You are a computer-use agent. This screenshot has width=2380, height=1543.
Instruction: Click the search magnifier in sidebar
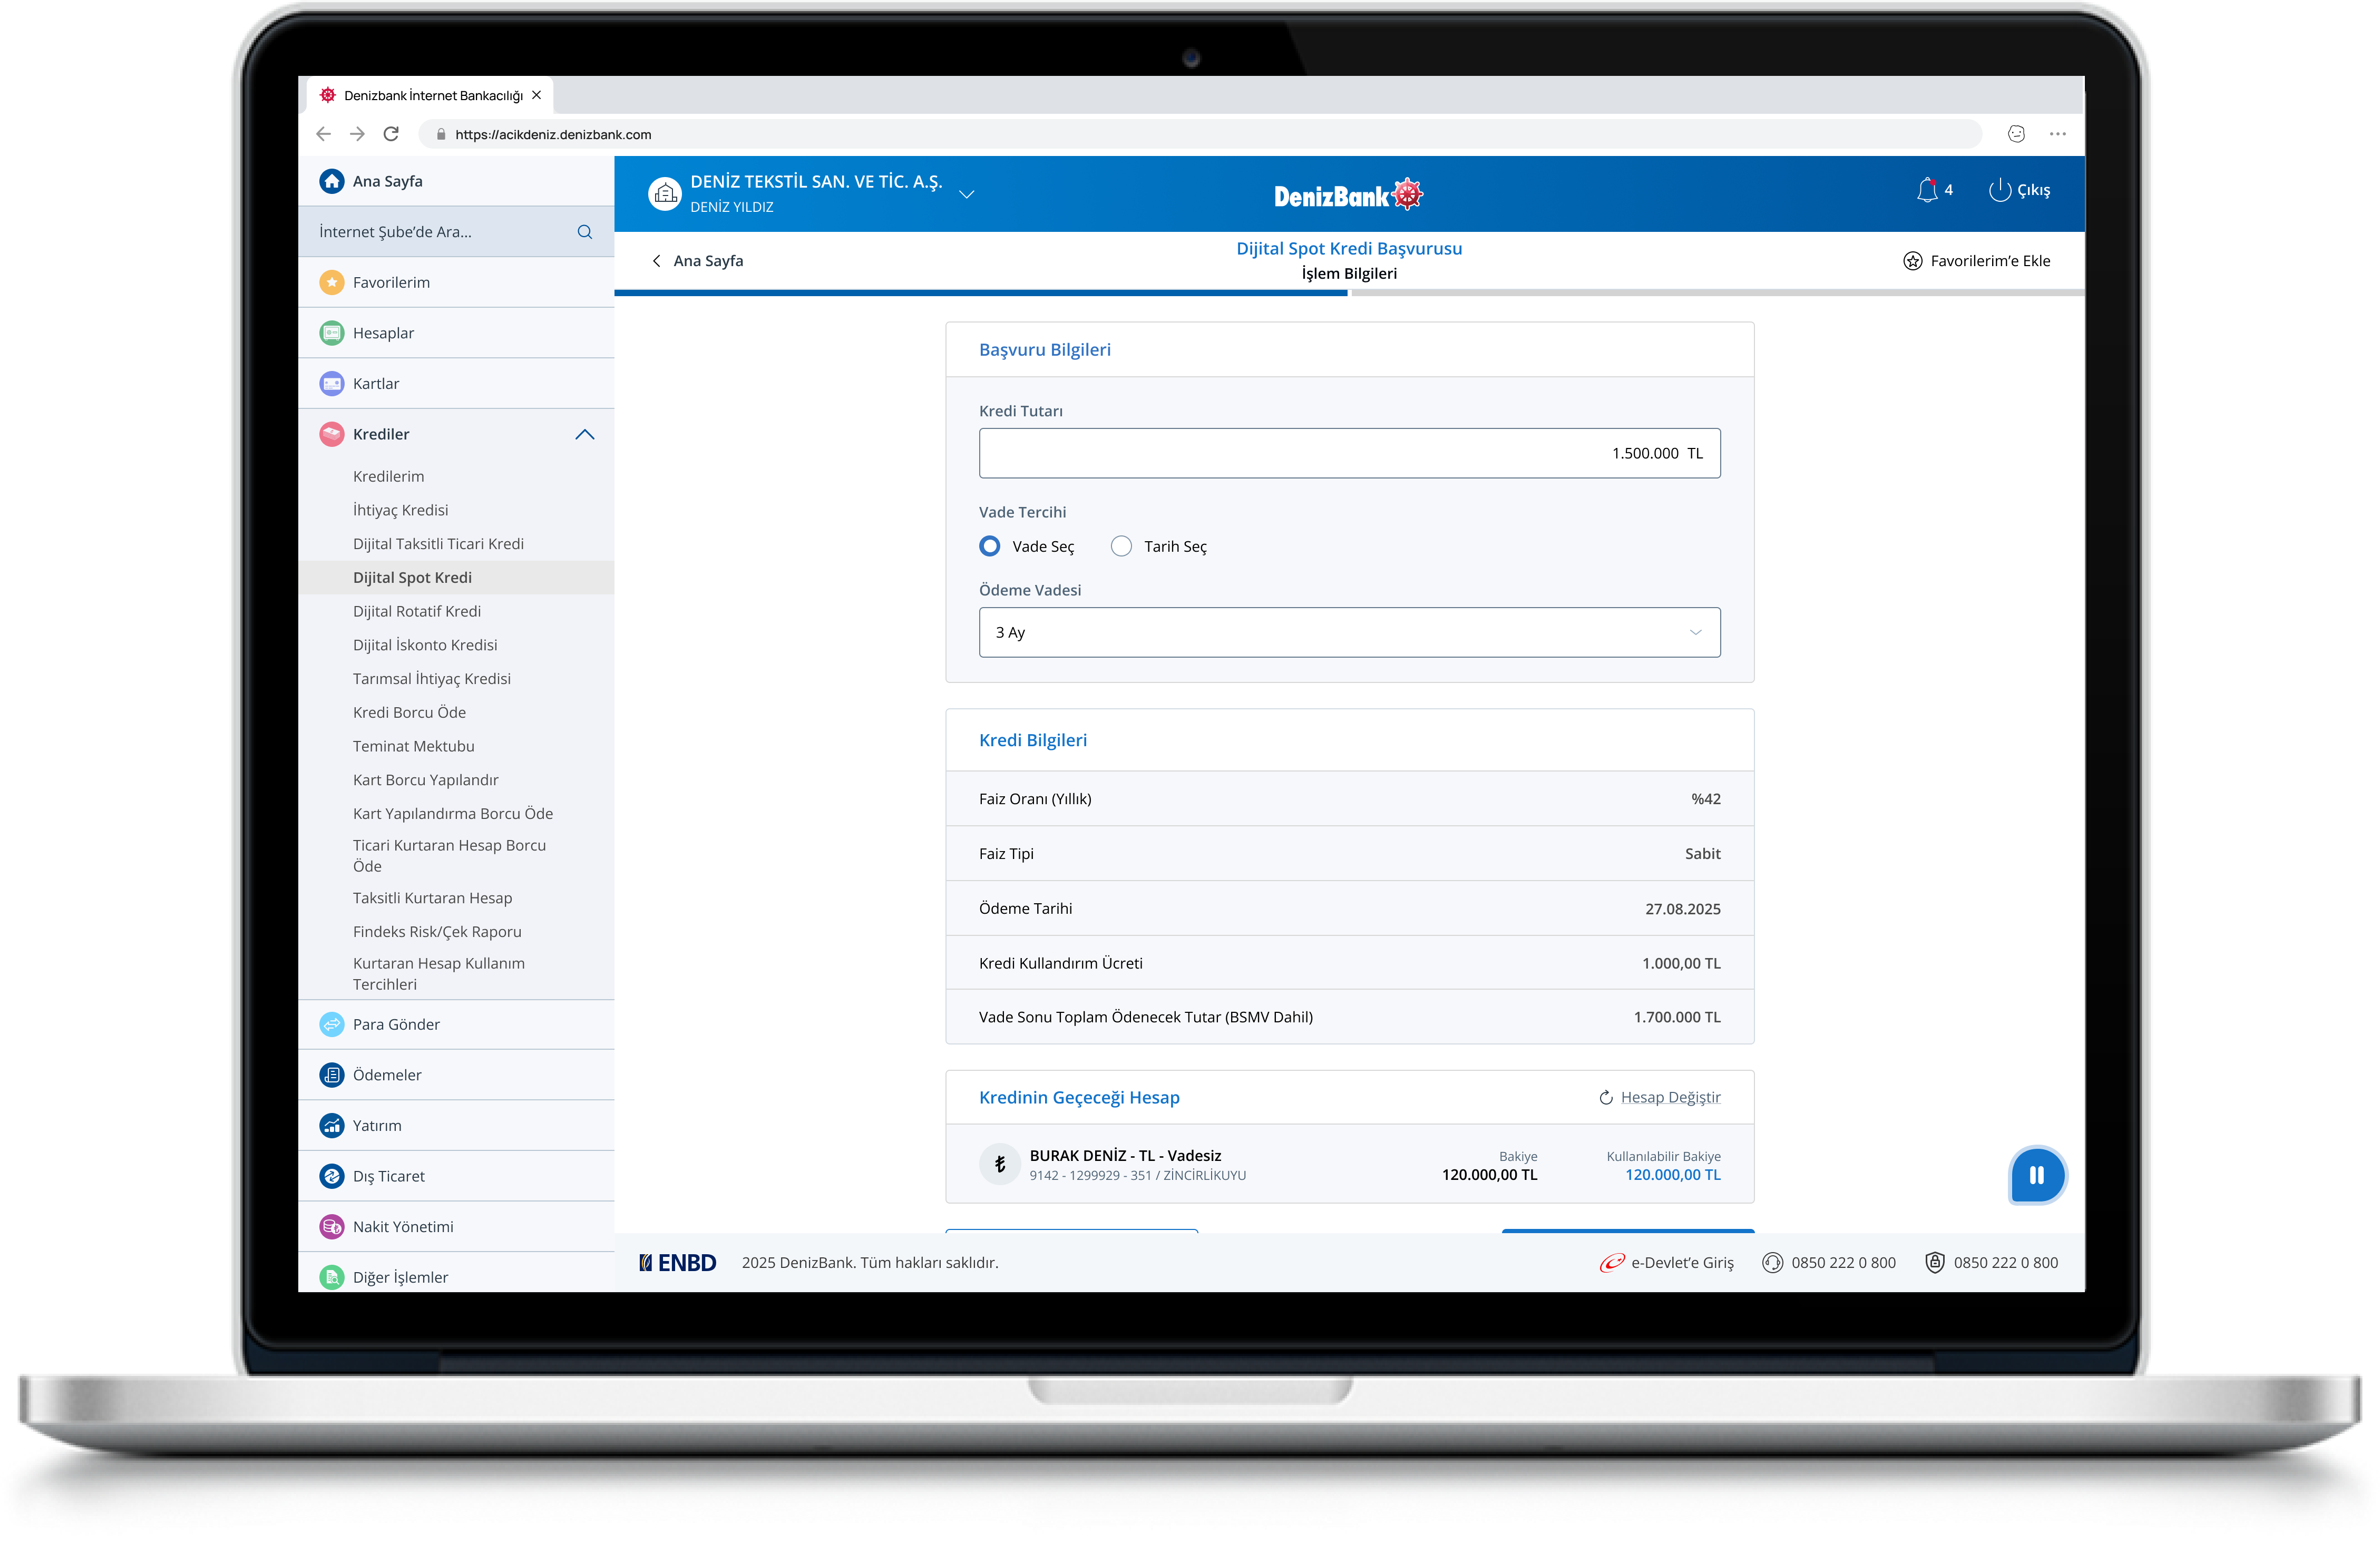click(585, 232)
